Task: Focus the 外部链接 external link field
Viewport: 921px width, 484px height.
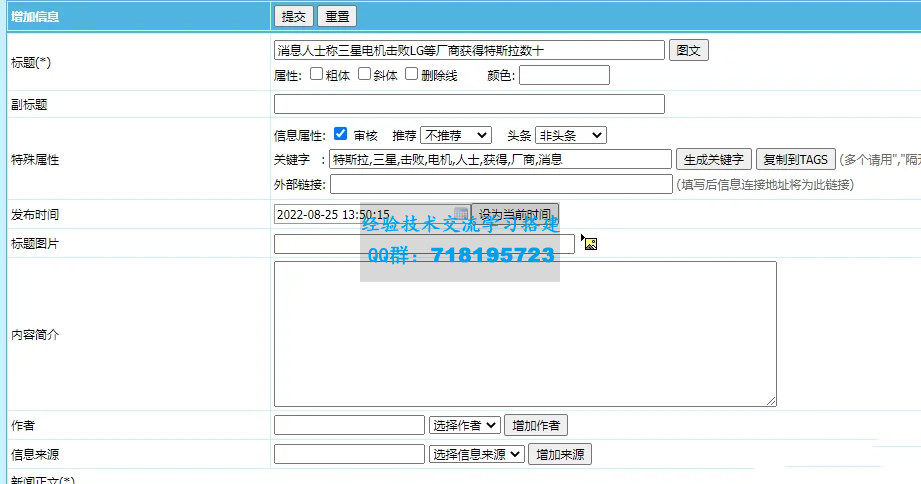Action: (x=501, y=184)
